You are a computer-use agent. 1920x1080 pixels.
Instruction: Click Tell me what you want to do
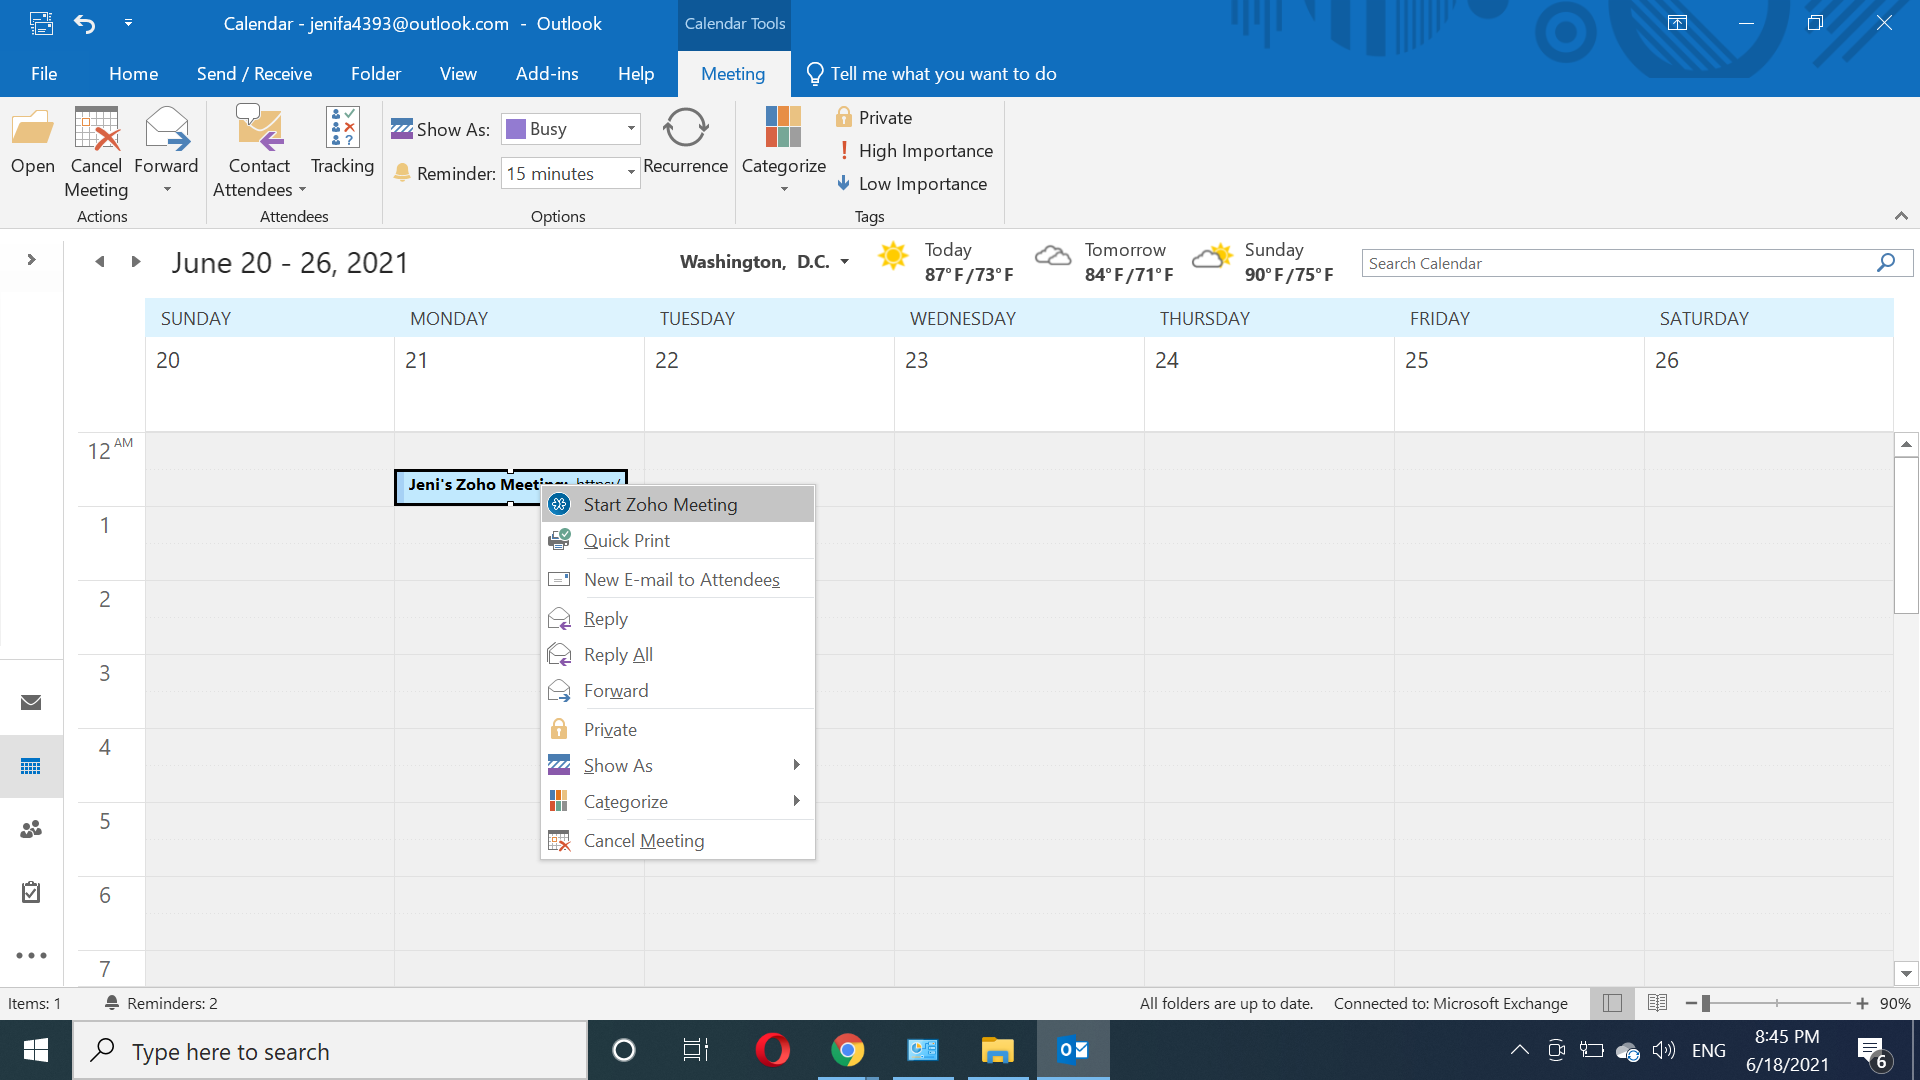943,74
